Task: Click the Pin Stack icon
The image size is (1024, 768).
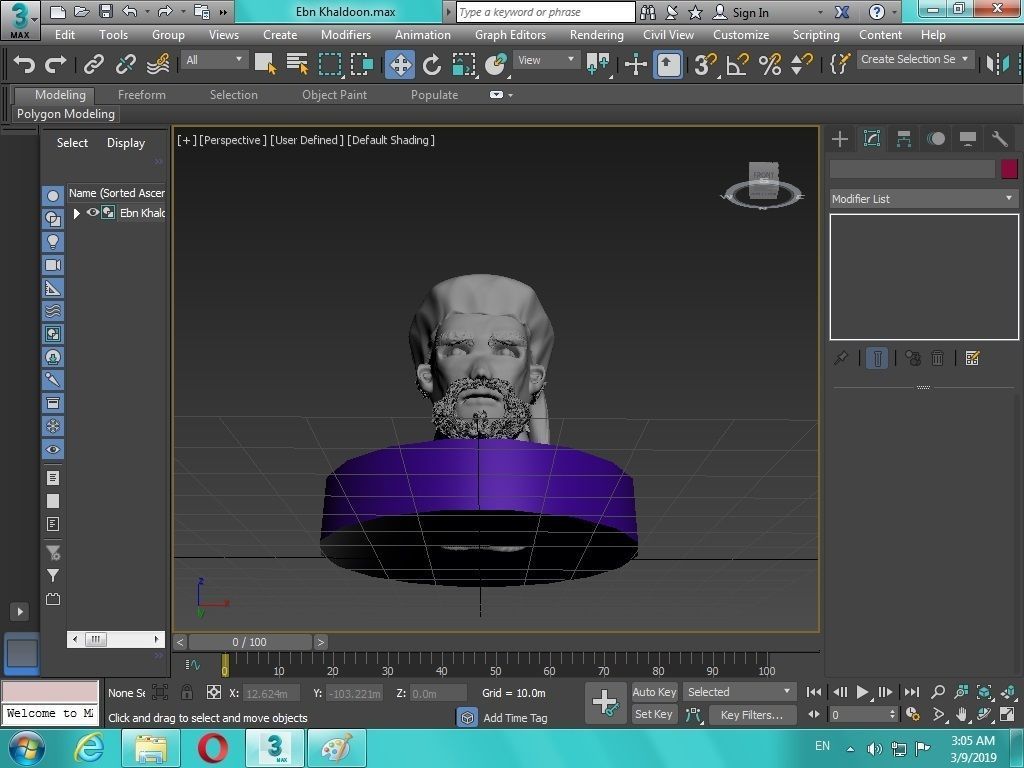Action: (841, 358)
